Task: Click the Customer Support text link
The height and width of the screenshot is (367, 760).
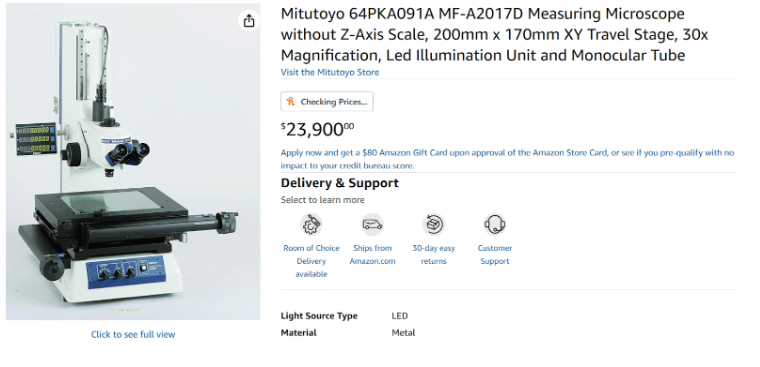Action: pyautogui.click(x=494, y=255)
